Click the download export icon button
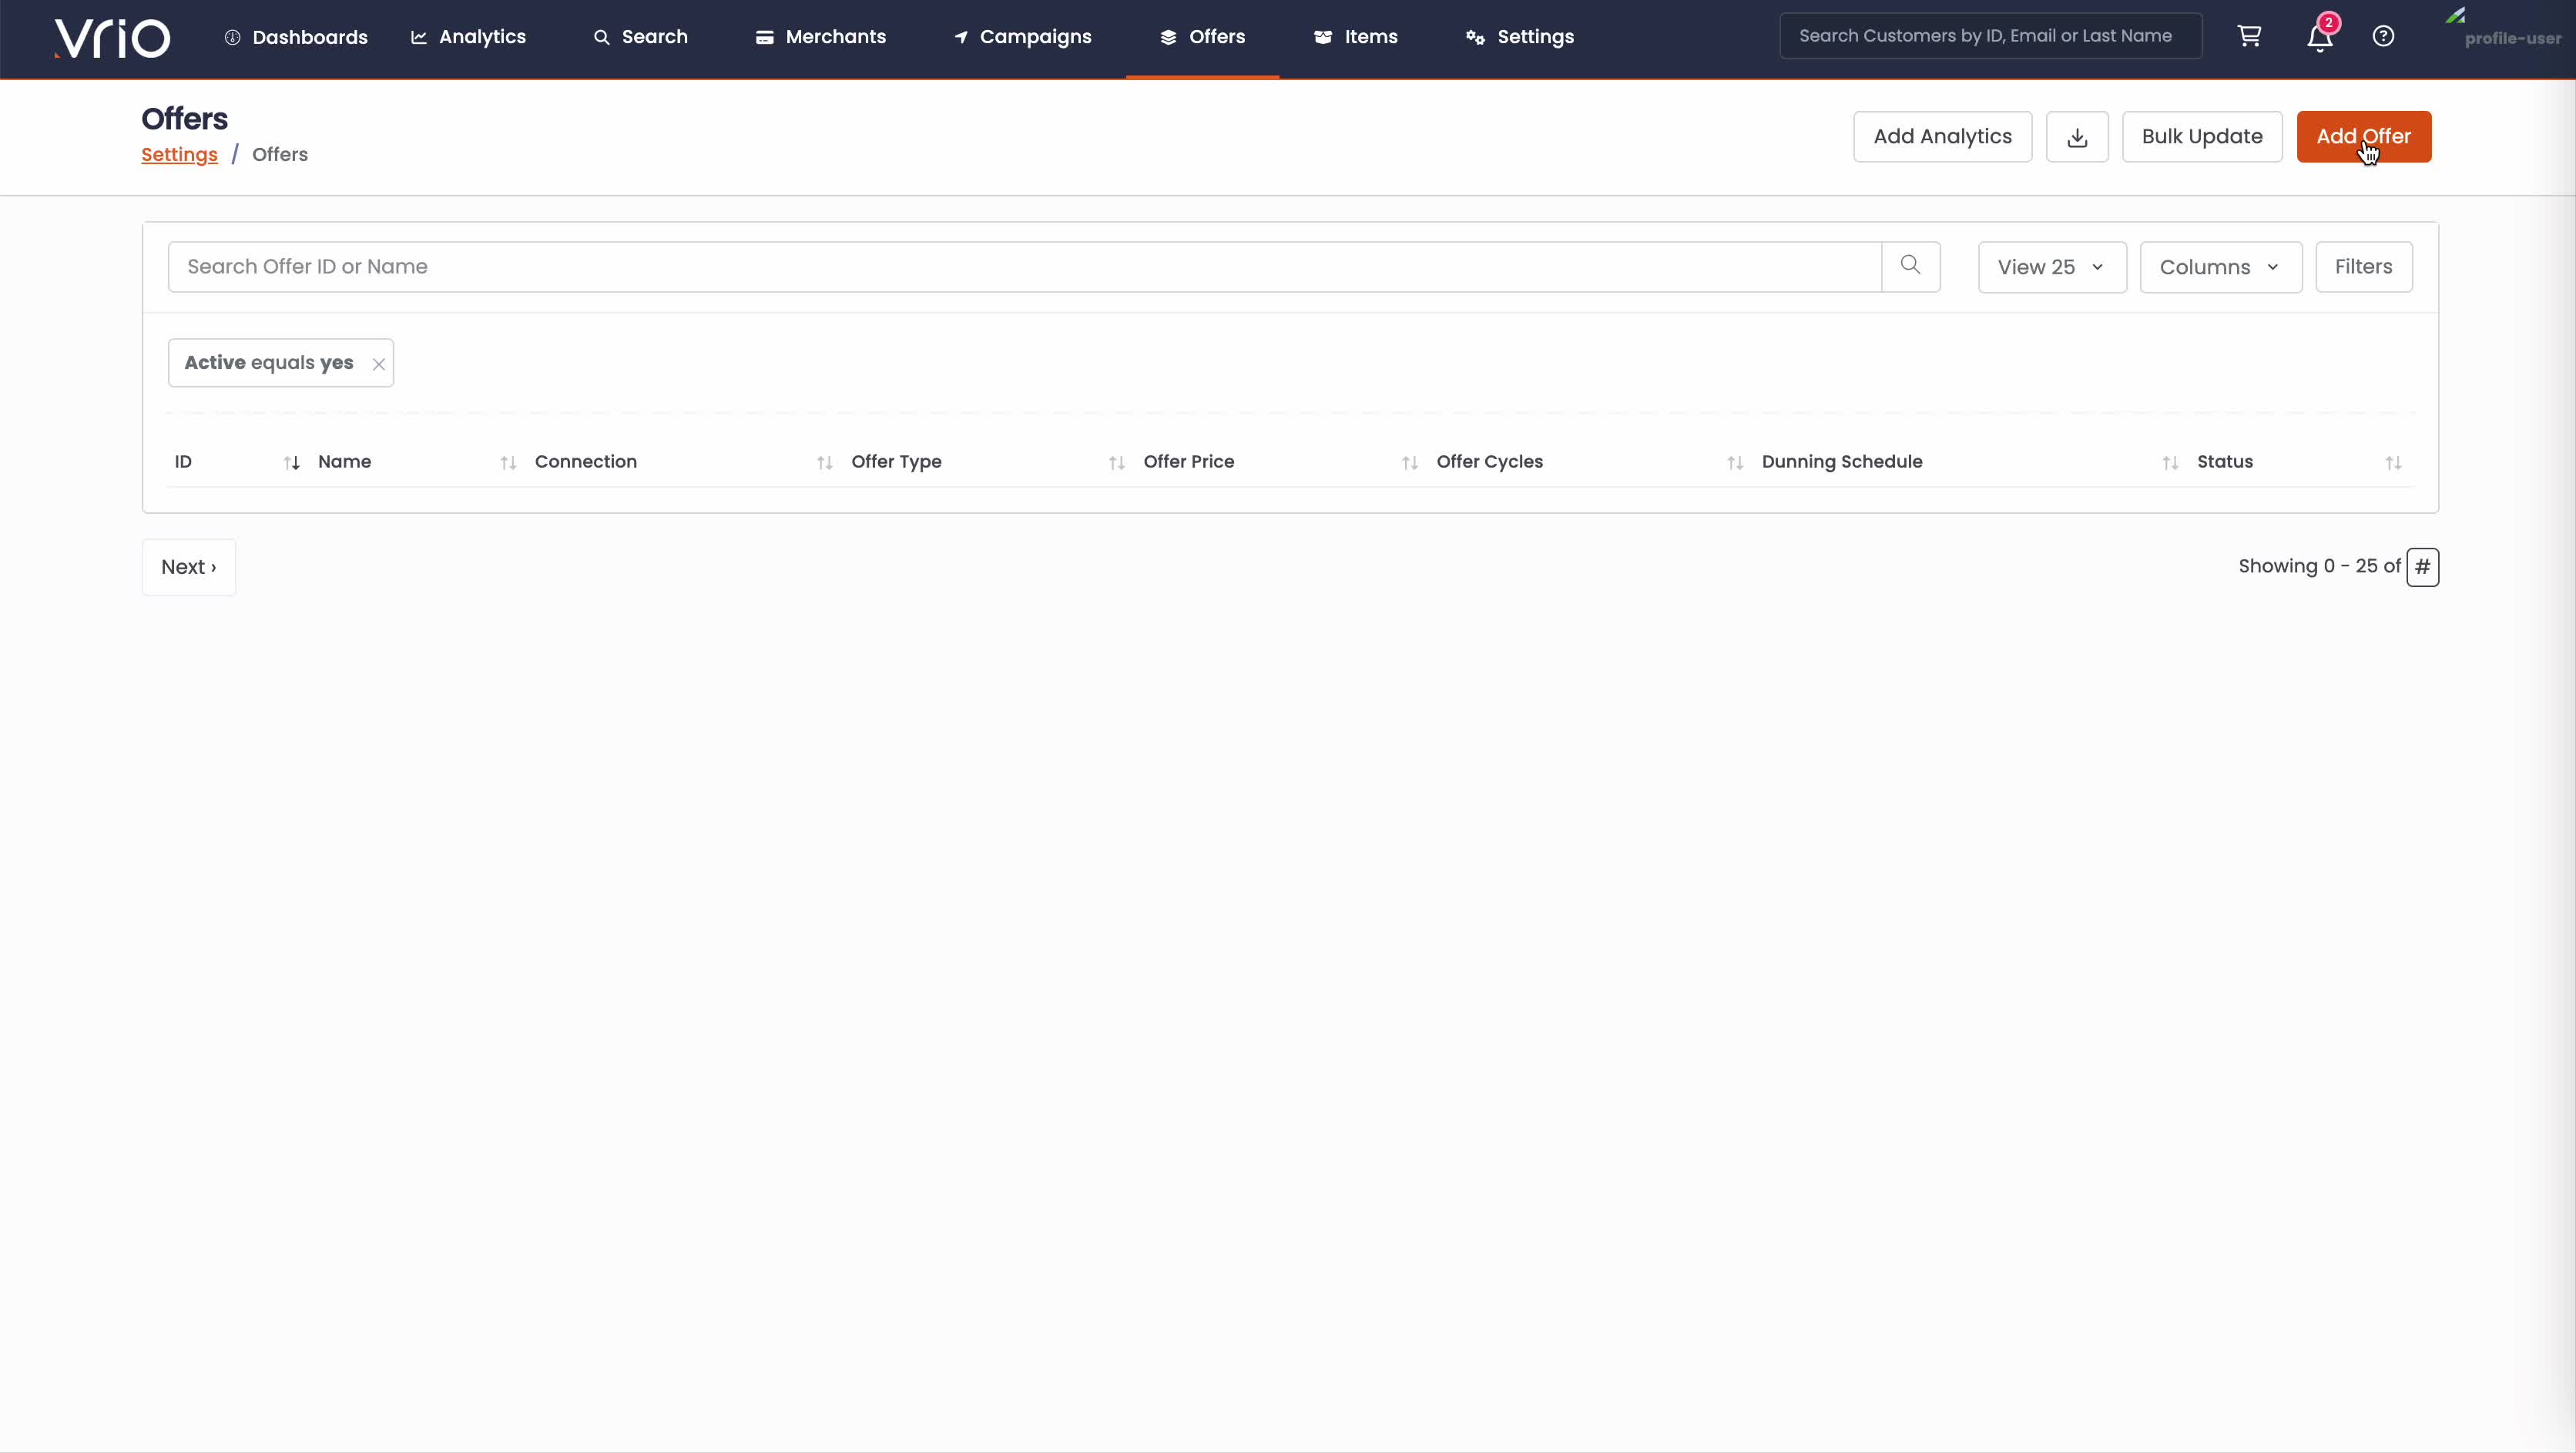 2077,137
